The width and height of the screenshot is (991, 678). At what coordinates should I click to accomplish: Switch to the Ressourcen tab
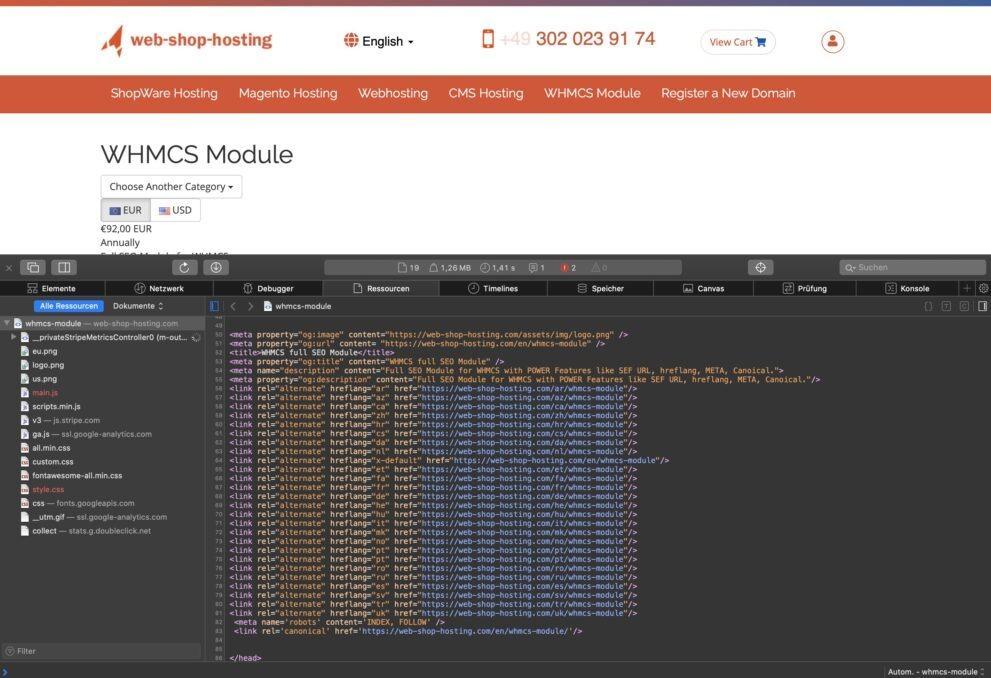tap(381, 289)
